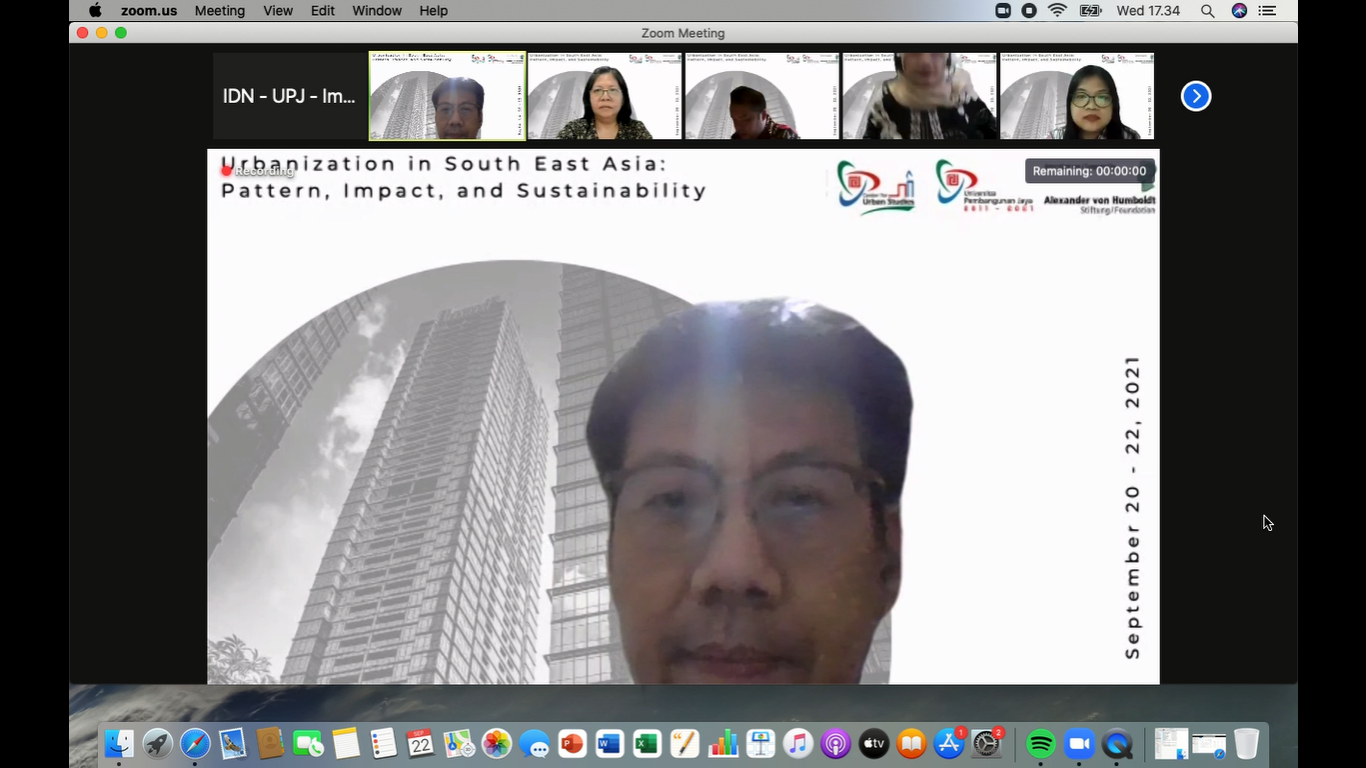This screenshot has height=768, width=1366.
Task: Open the Edit menu
Action: (x=323, y=10)
